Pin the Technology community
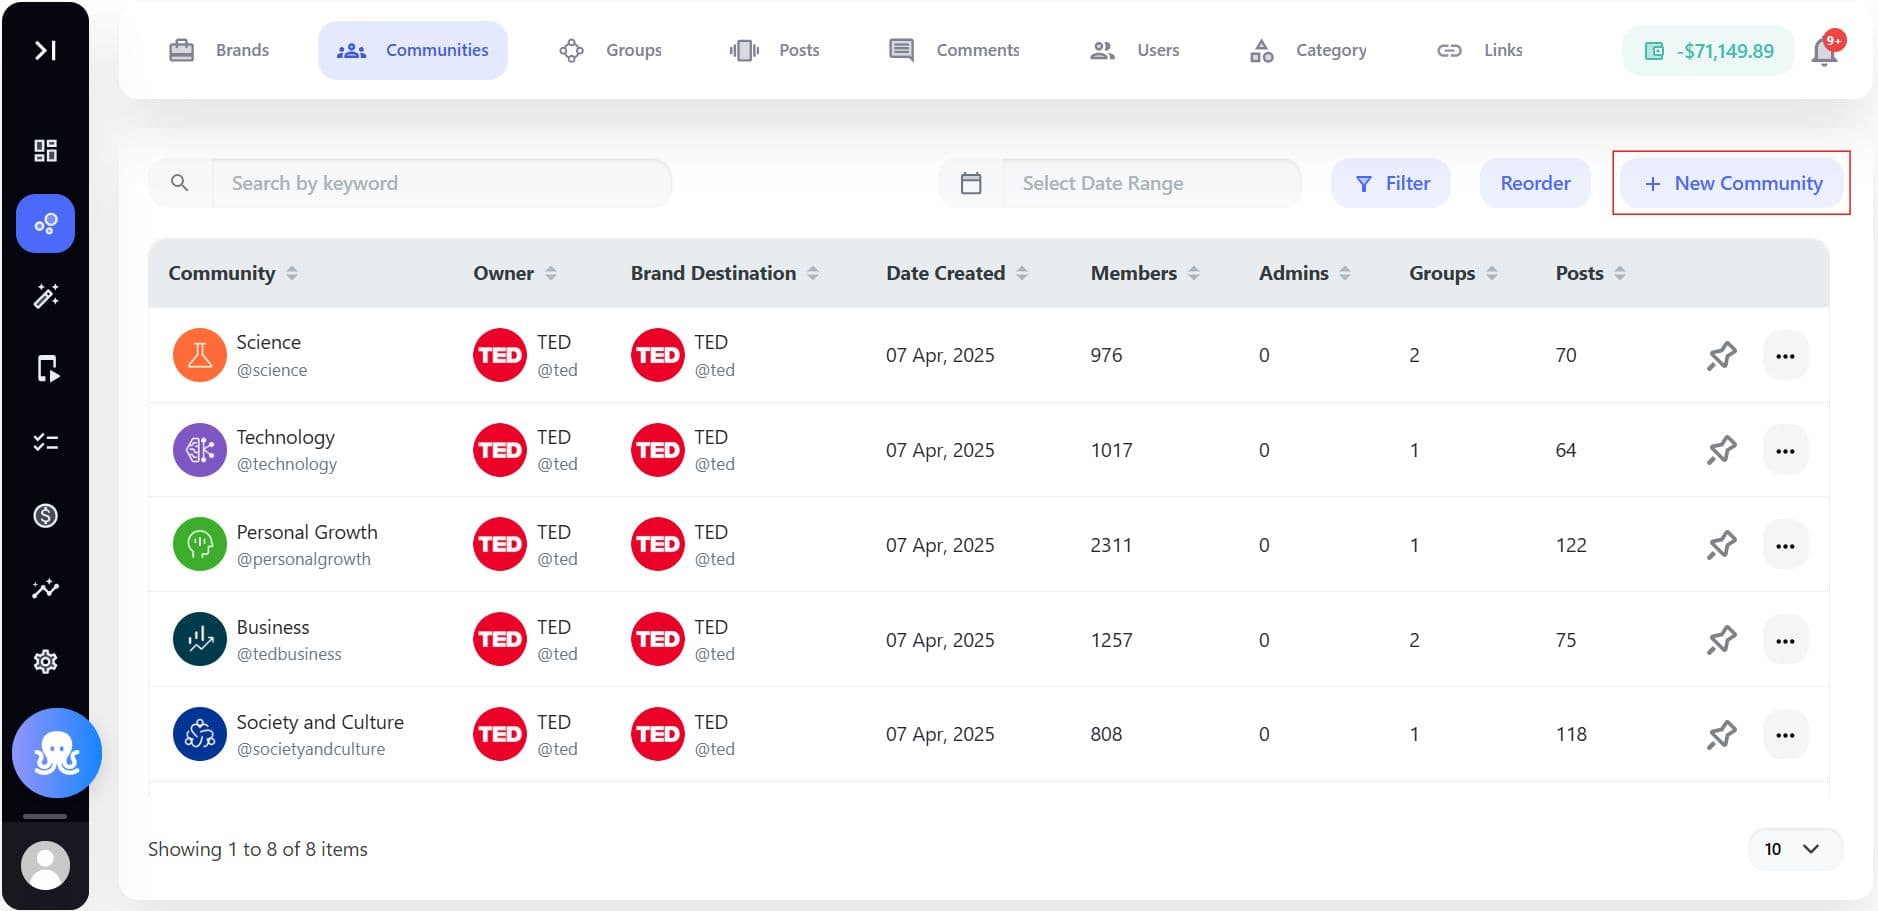This screenshot has width=1878, height=911. pos(1722,450)
